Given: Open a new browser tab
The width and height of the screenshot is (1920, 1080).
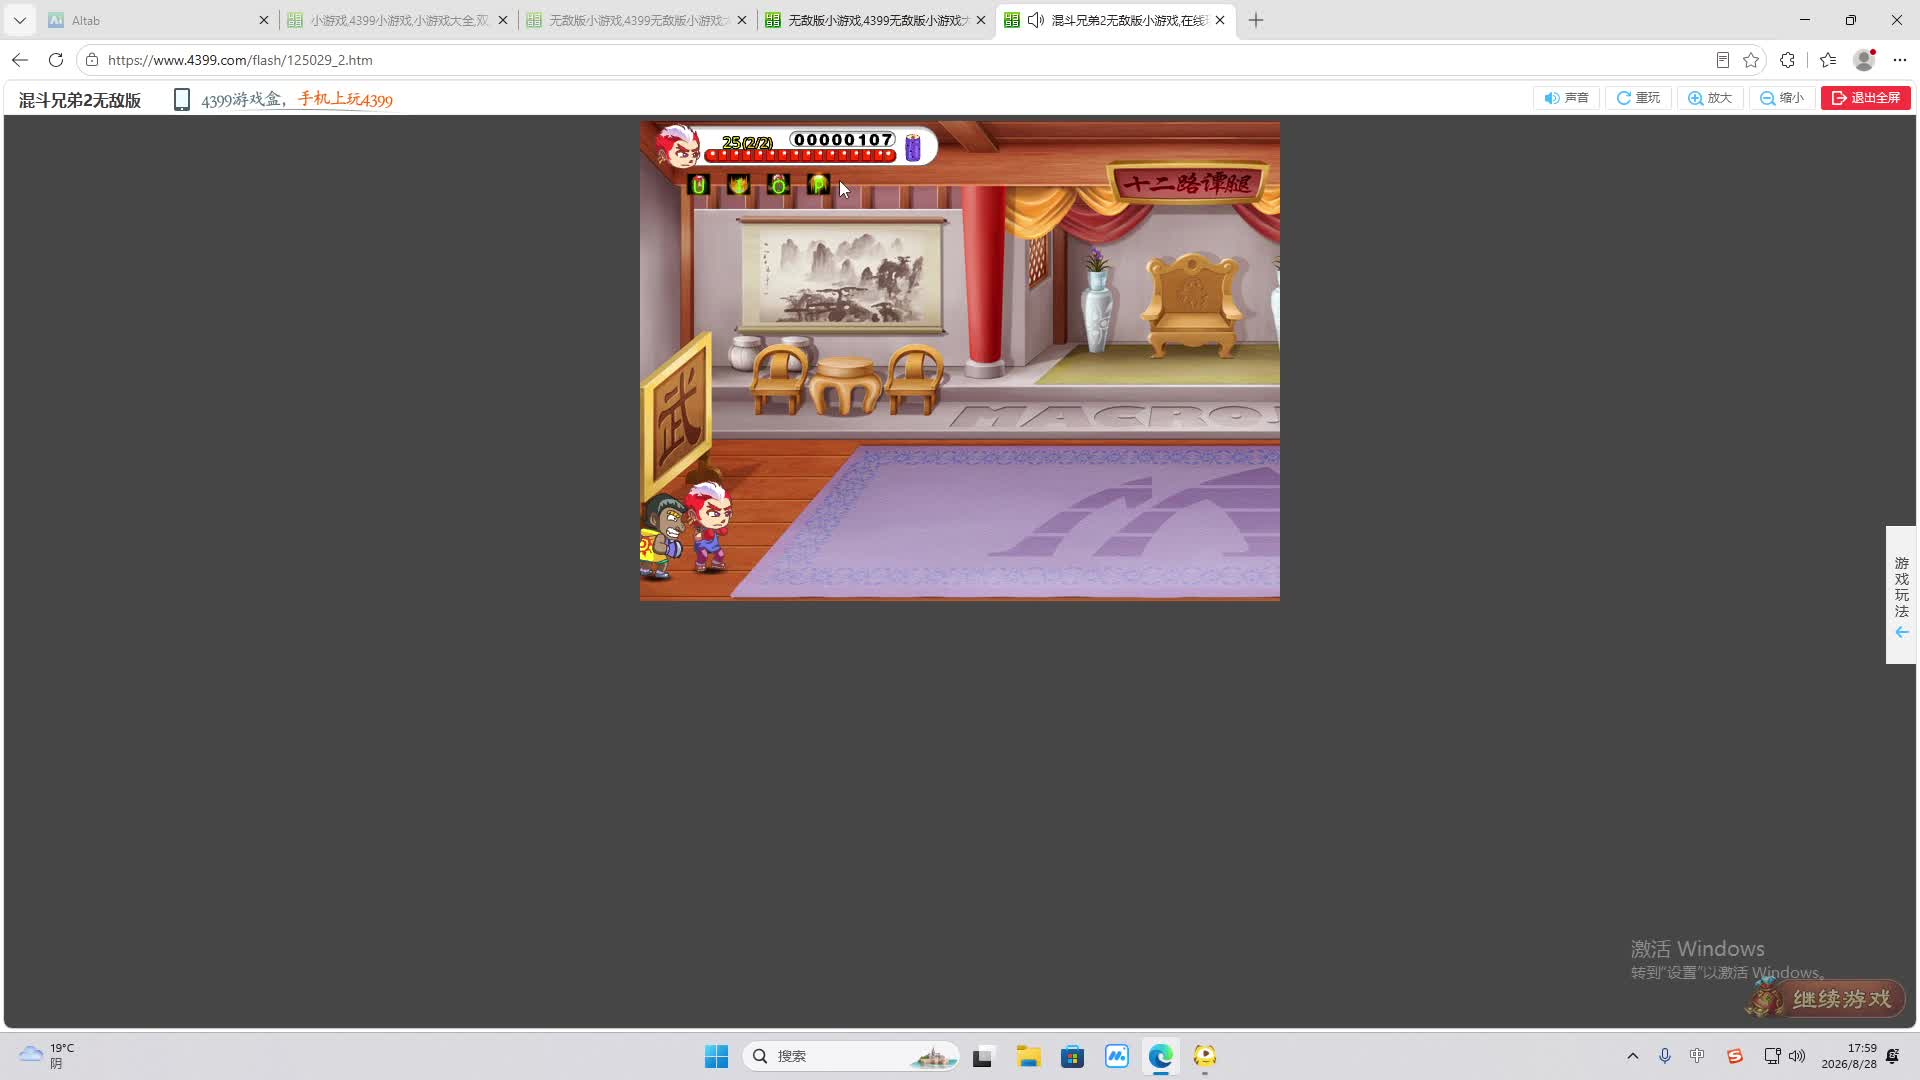Looking at the screenshot, I should tap(1256, 20).
